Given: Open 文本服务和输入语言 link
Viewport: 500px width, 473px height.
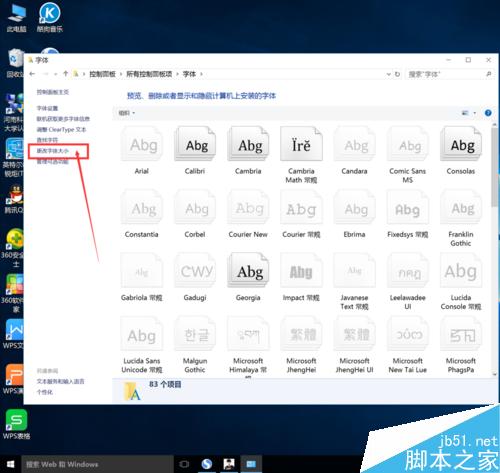Looking at the screenshot, I should pos(60,381).
